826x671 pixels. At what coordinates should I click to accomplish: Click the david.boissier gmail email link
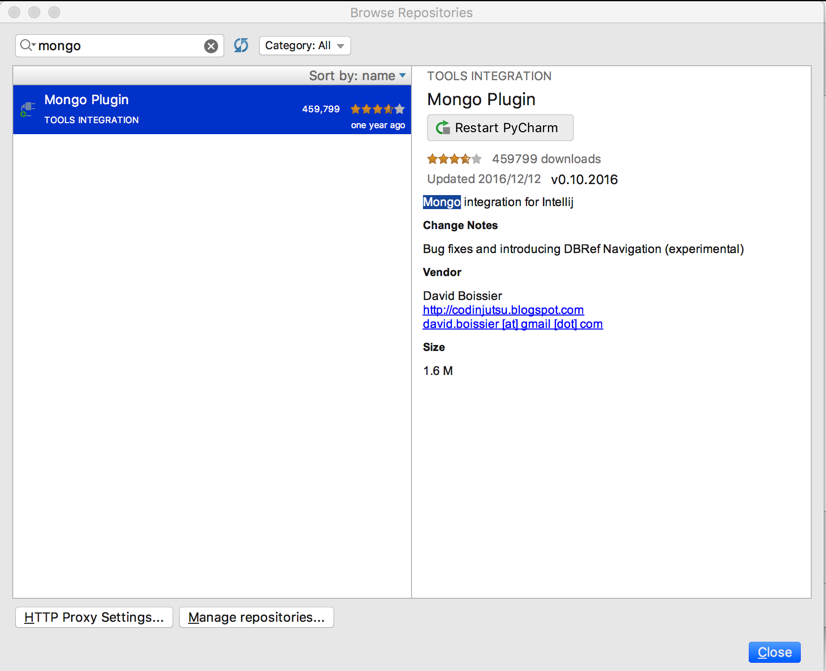(x=513, y=324)
